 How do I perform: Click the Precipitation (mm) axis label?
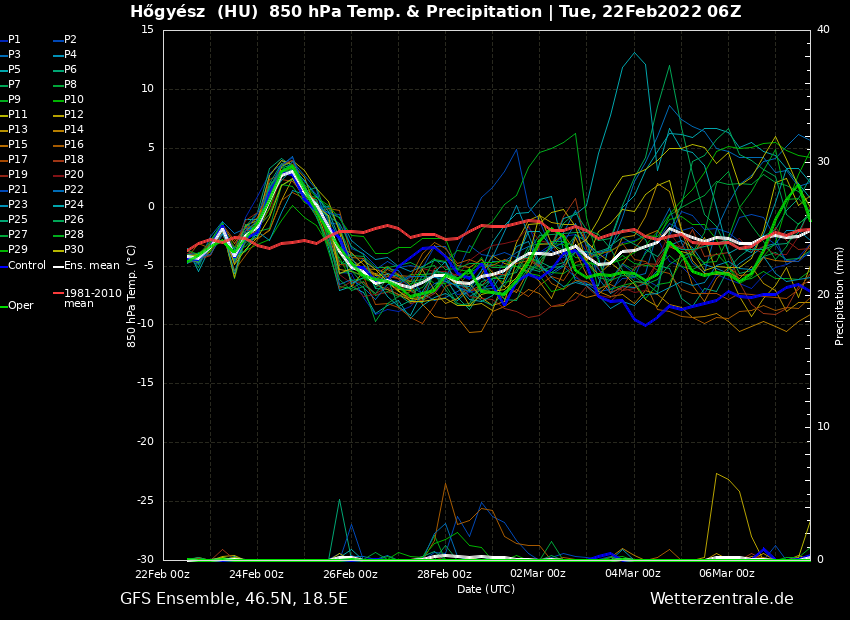coord(840,295)
